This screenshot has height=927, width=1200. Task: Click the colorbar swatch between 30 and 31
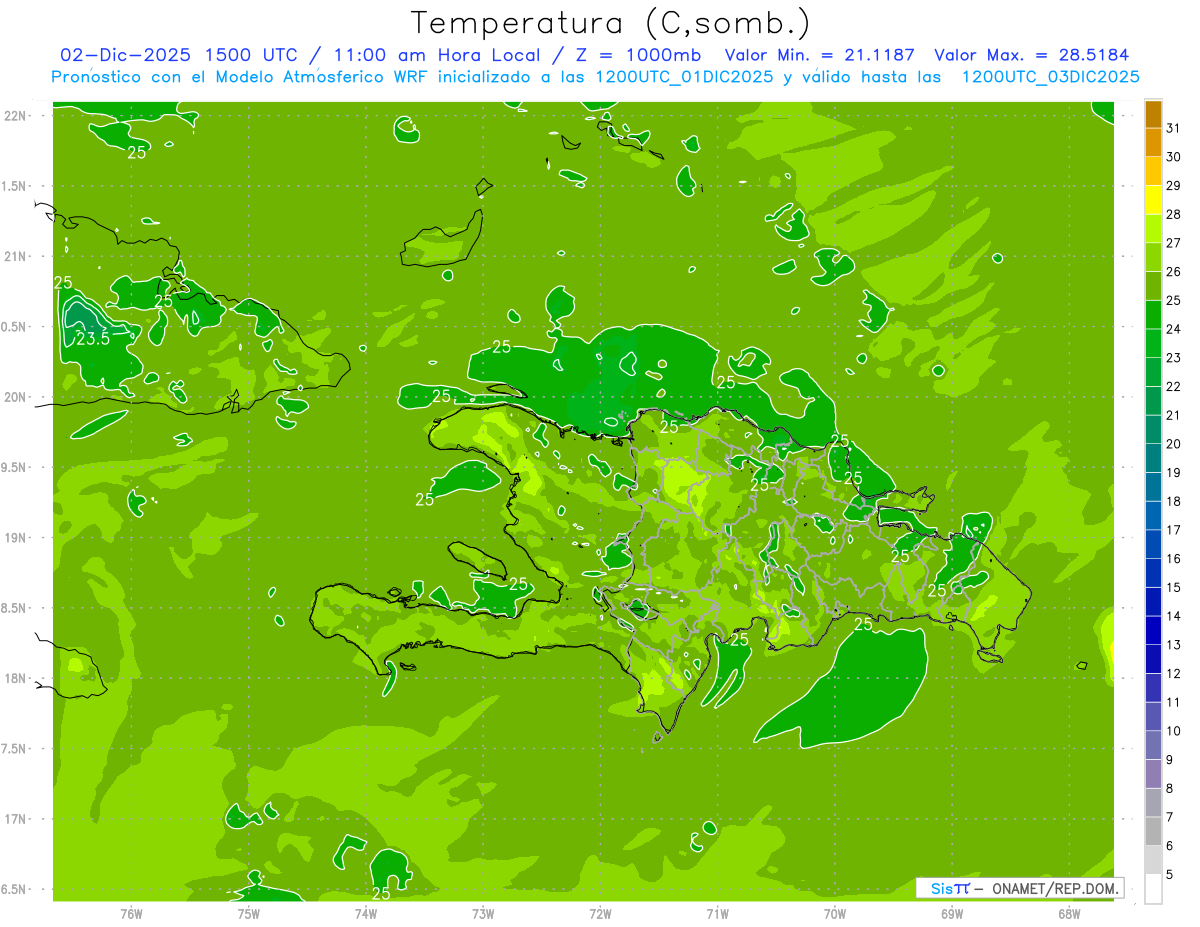pos(1153,143)
